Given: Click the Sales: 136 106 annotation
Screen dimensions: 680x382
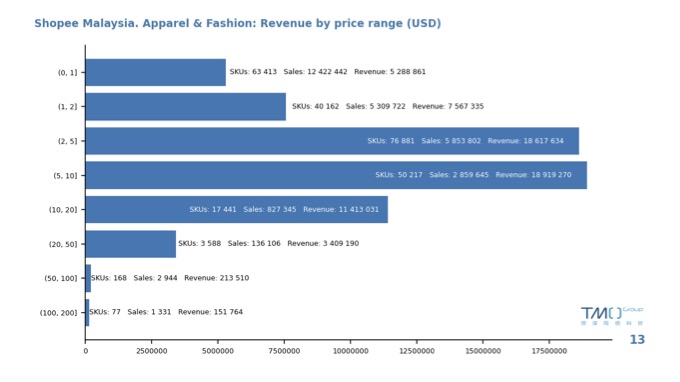Looking at the screenshot, I should pyautogui.click(x=254, y=243).
